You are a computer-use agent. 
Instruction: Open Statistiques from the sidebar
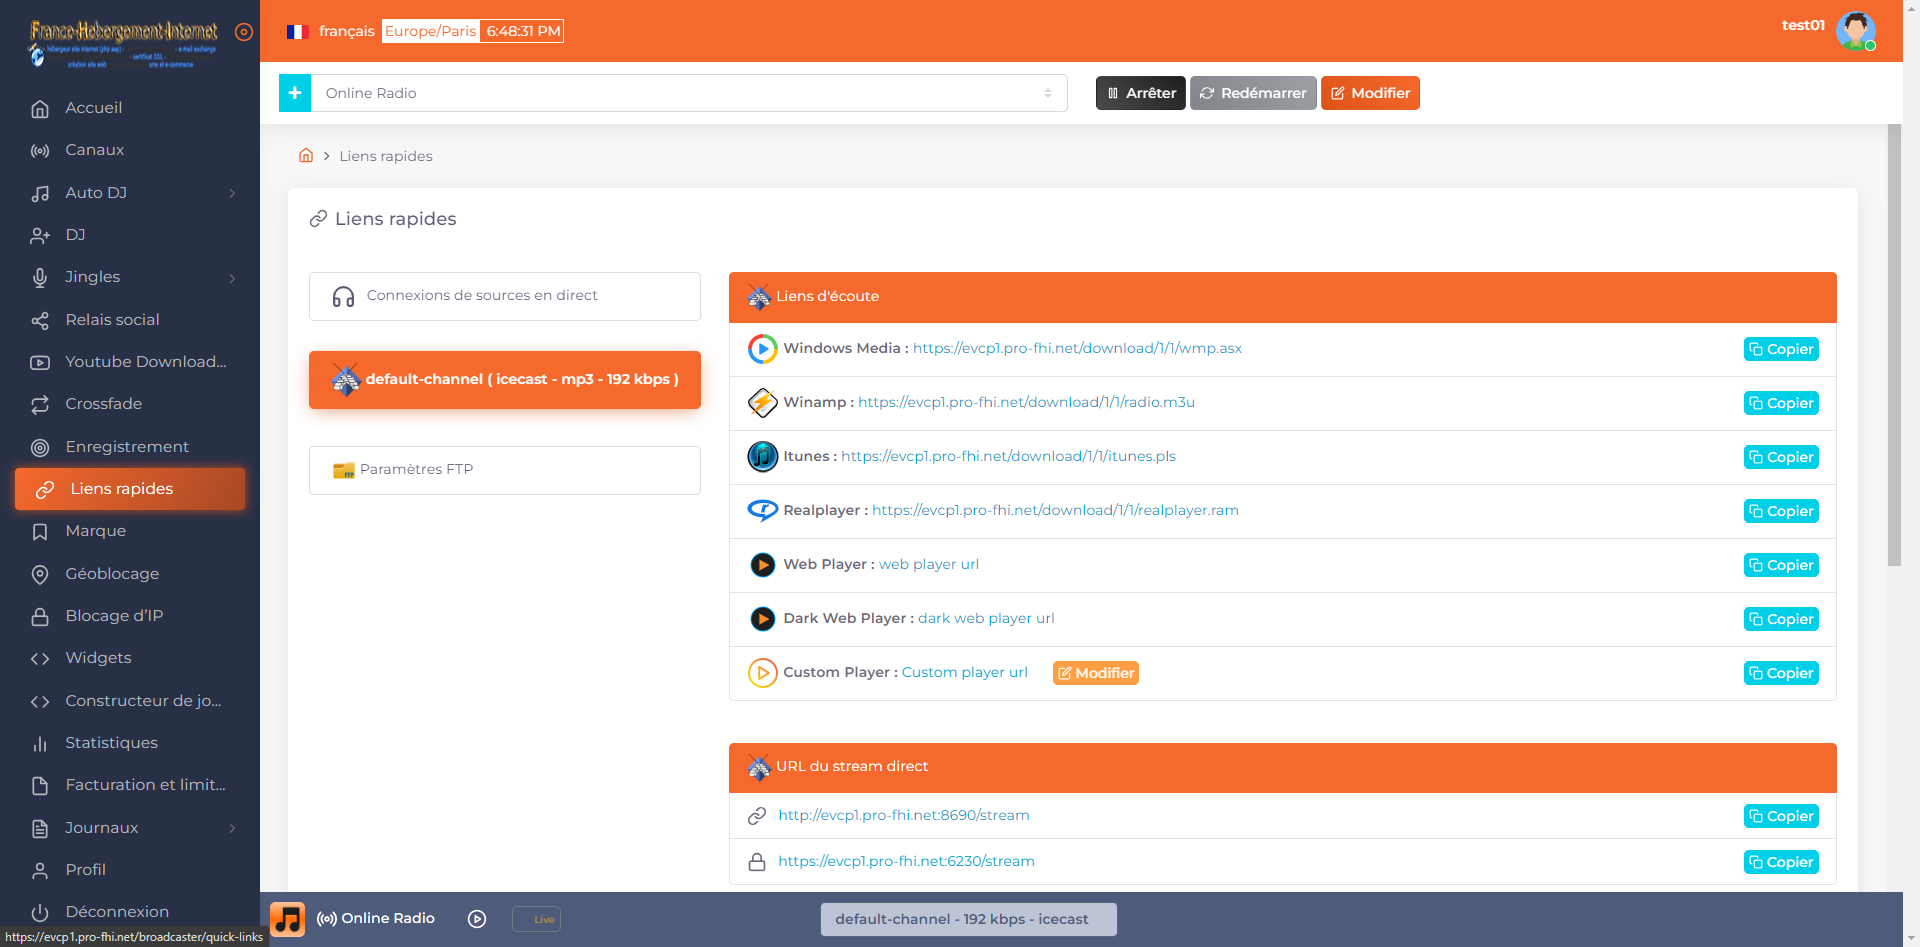tap(111, 743)
